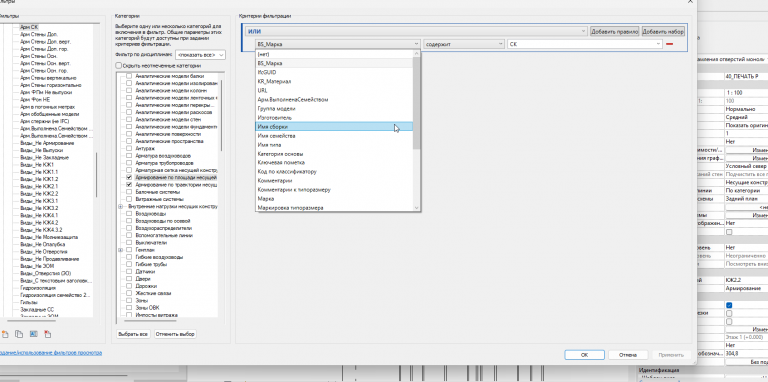Screen dimensions: 768x382
Task: Select the Арм СК filter
Action: click(29, 27)
